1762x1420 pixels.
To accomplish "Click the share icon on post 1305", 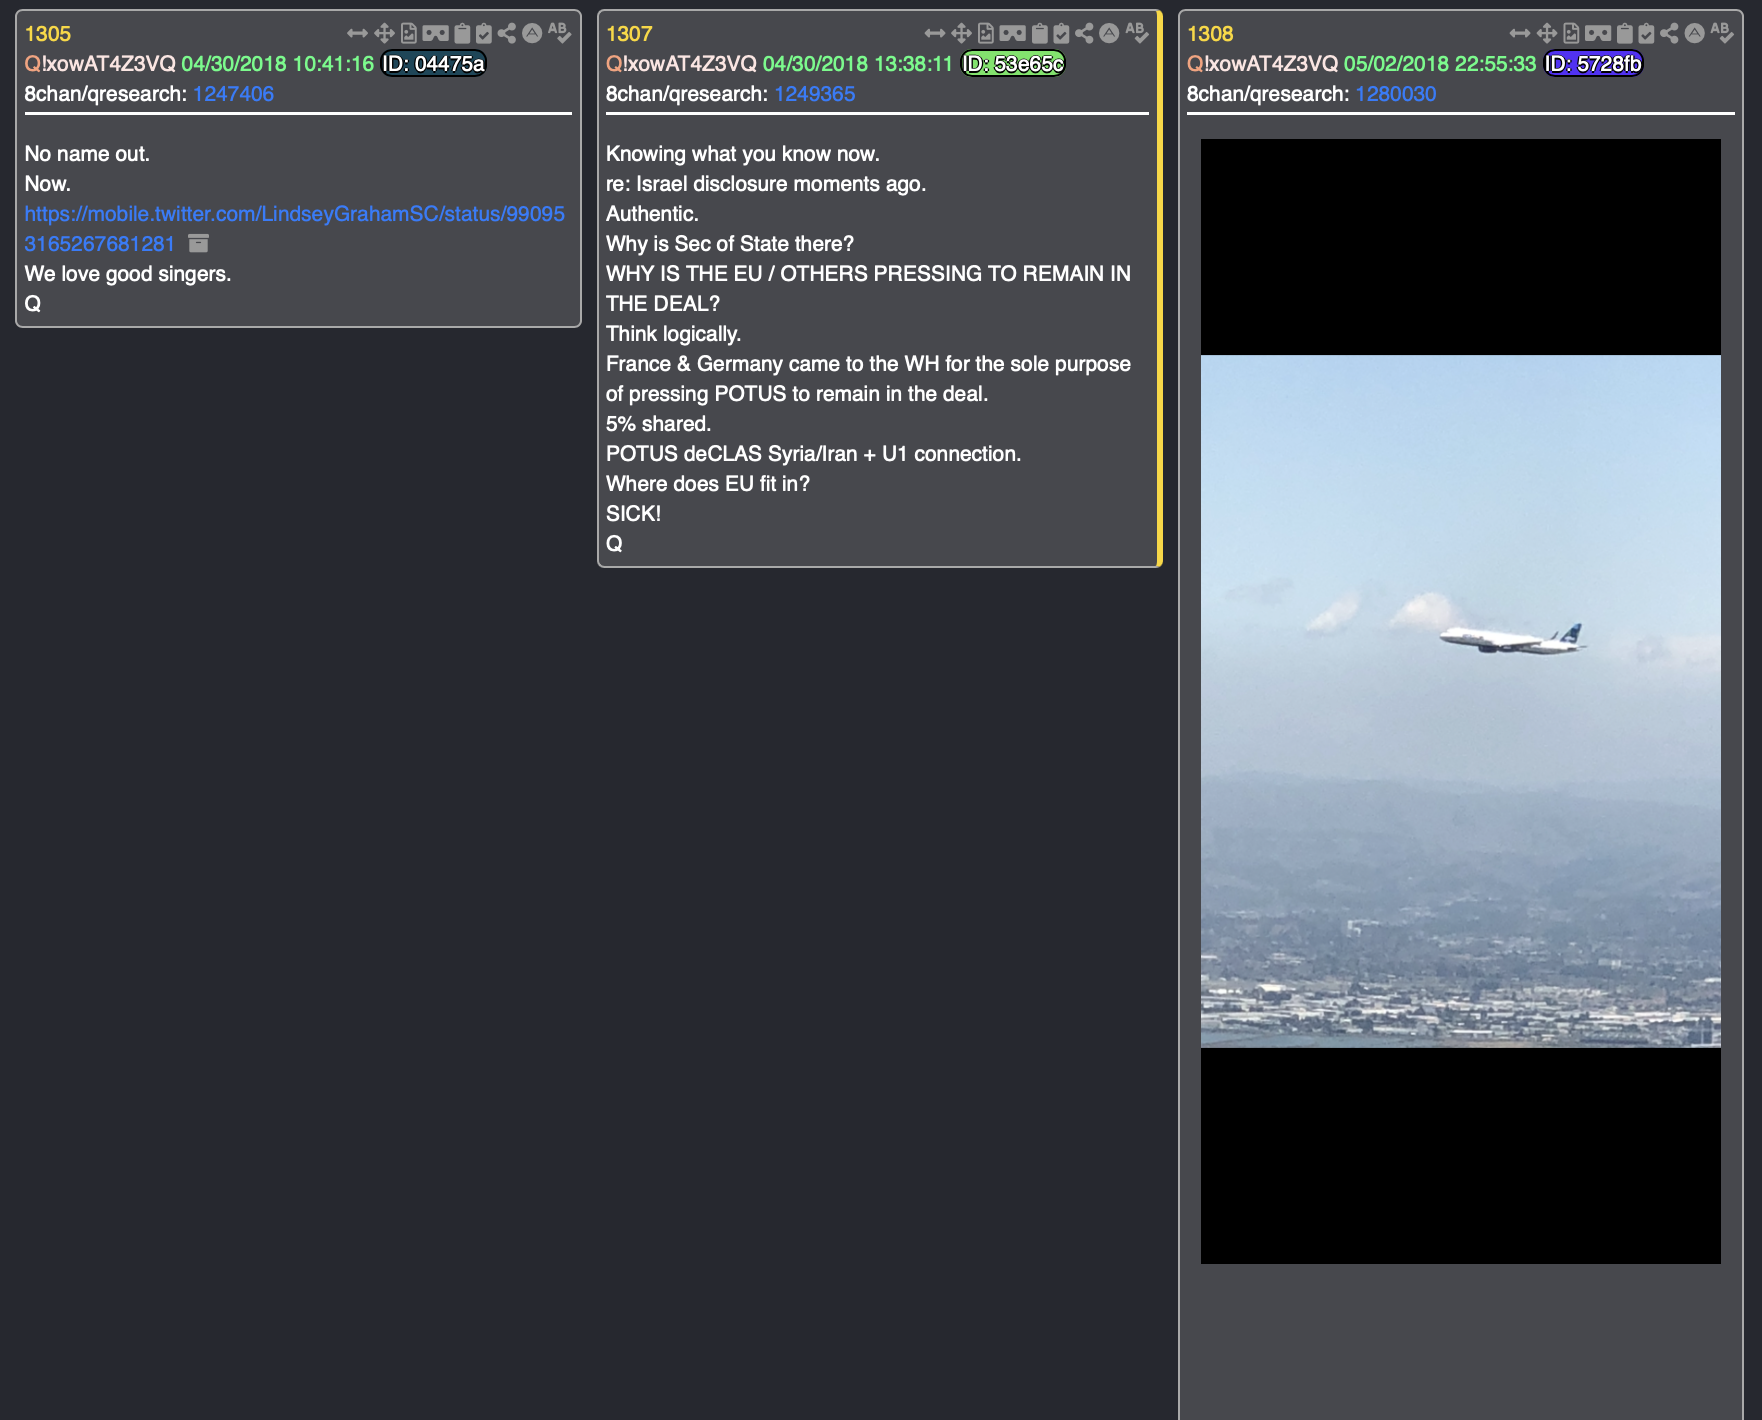I will (507, 33).
